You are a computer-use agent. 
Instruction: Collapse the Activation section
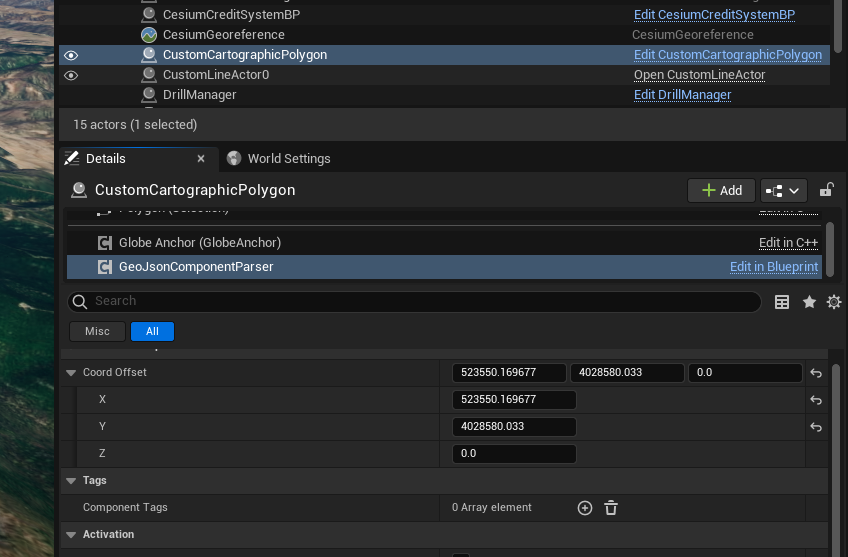point(71,535)
